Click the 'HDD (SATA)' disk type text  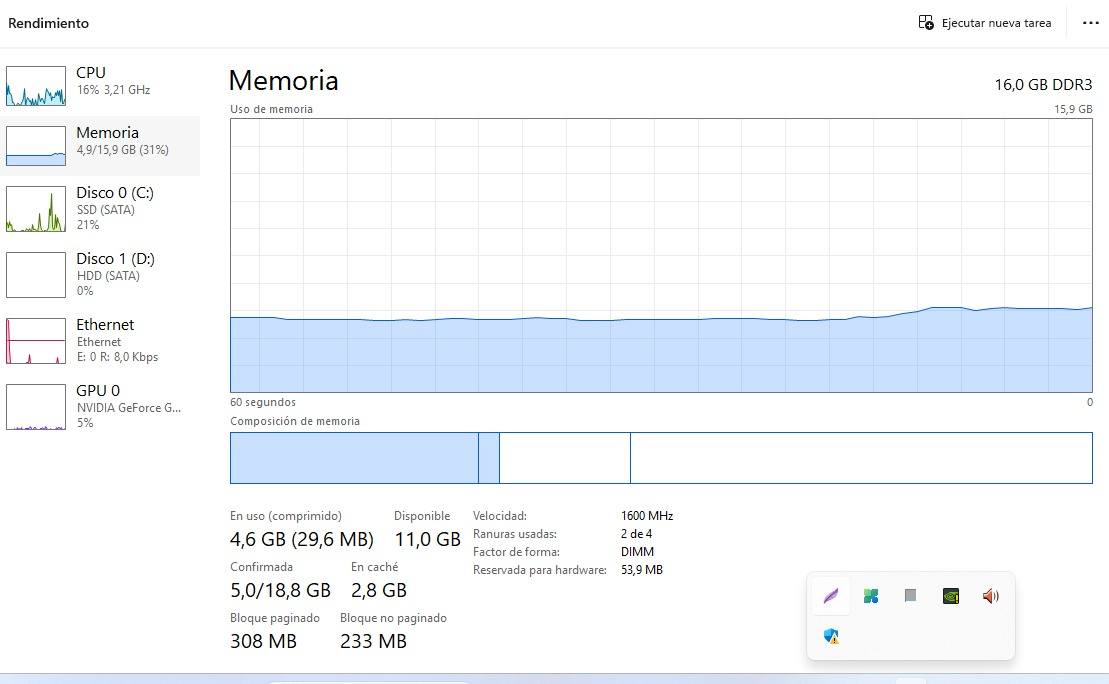108,276
